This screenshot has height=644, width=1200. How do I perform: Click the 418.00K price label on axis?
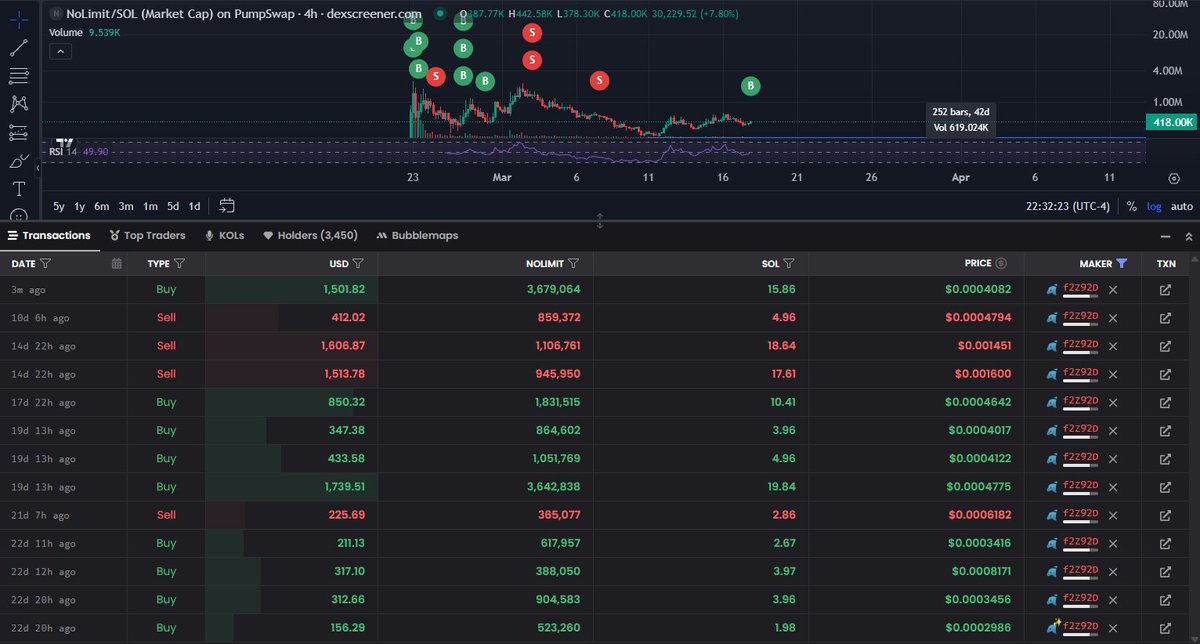(1173, 122)
